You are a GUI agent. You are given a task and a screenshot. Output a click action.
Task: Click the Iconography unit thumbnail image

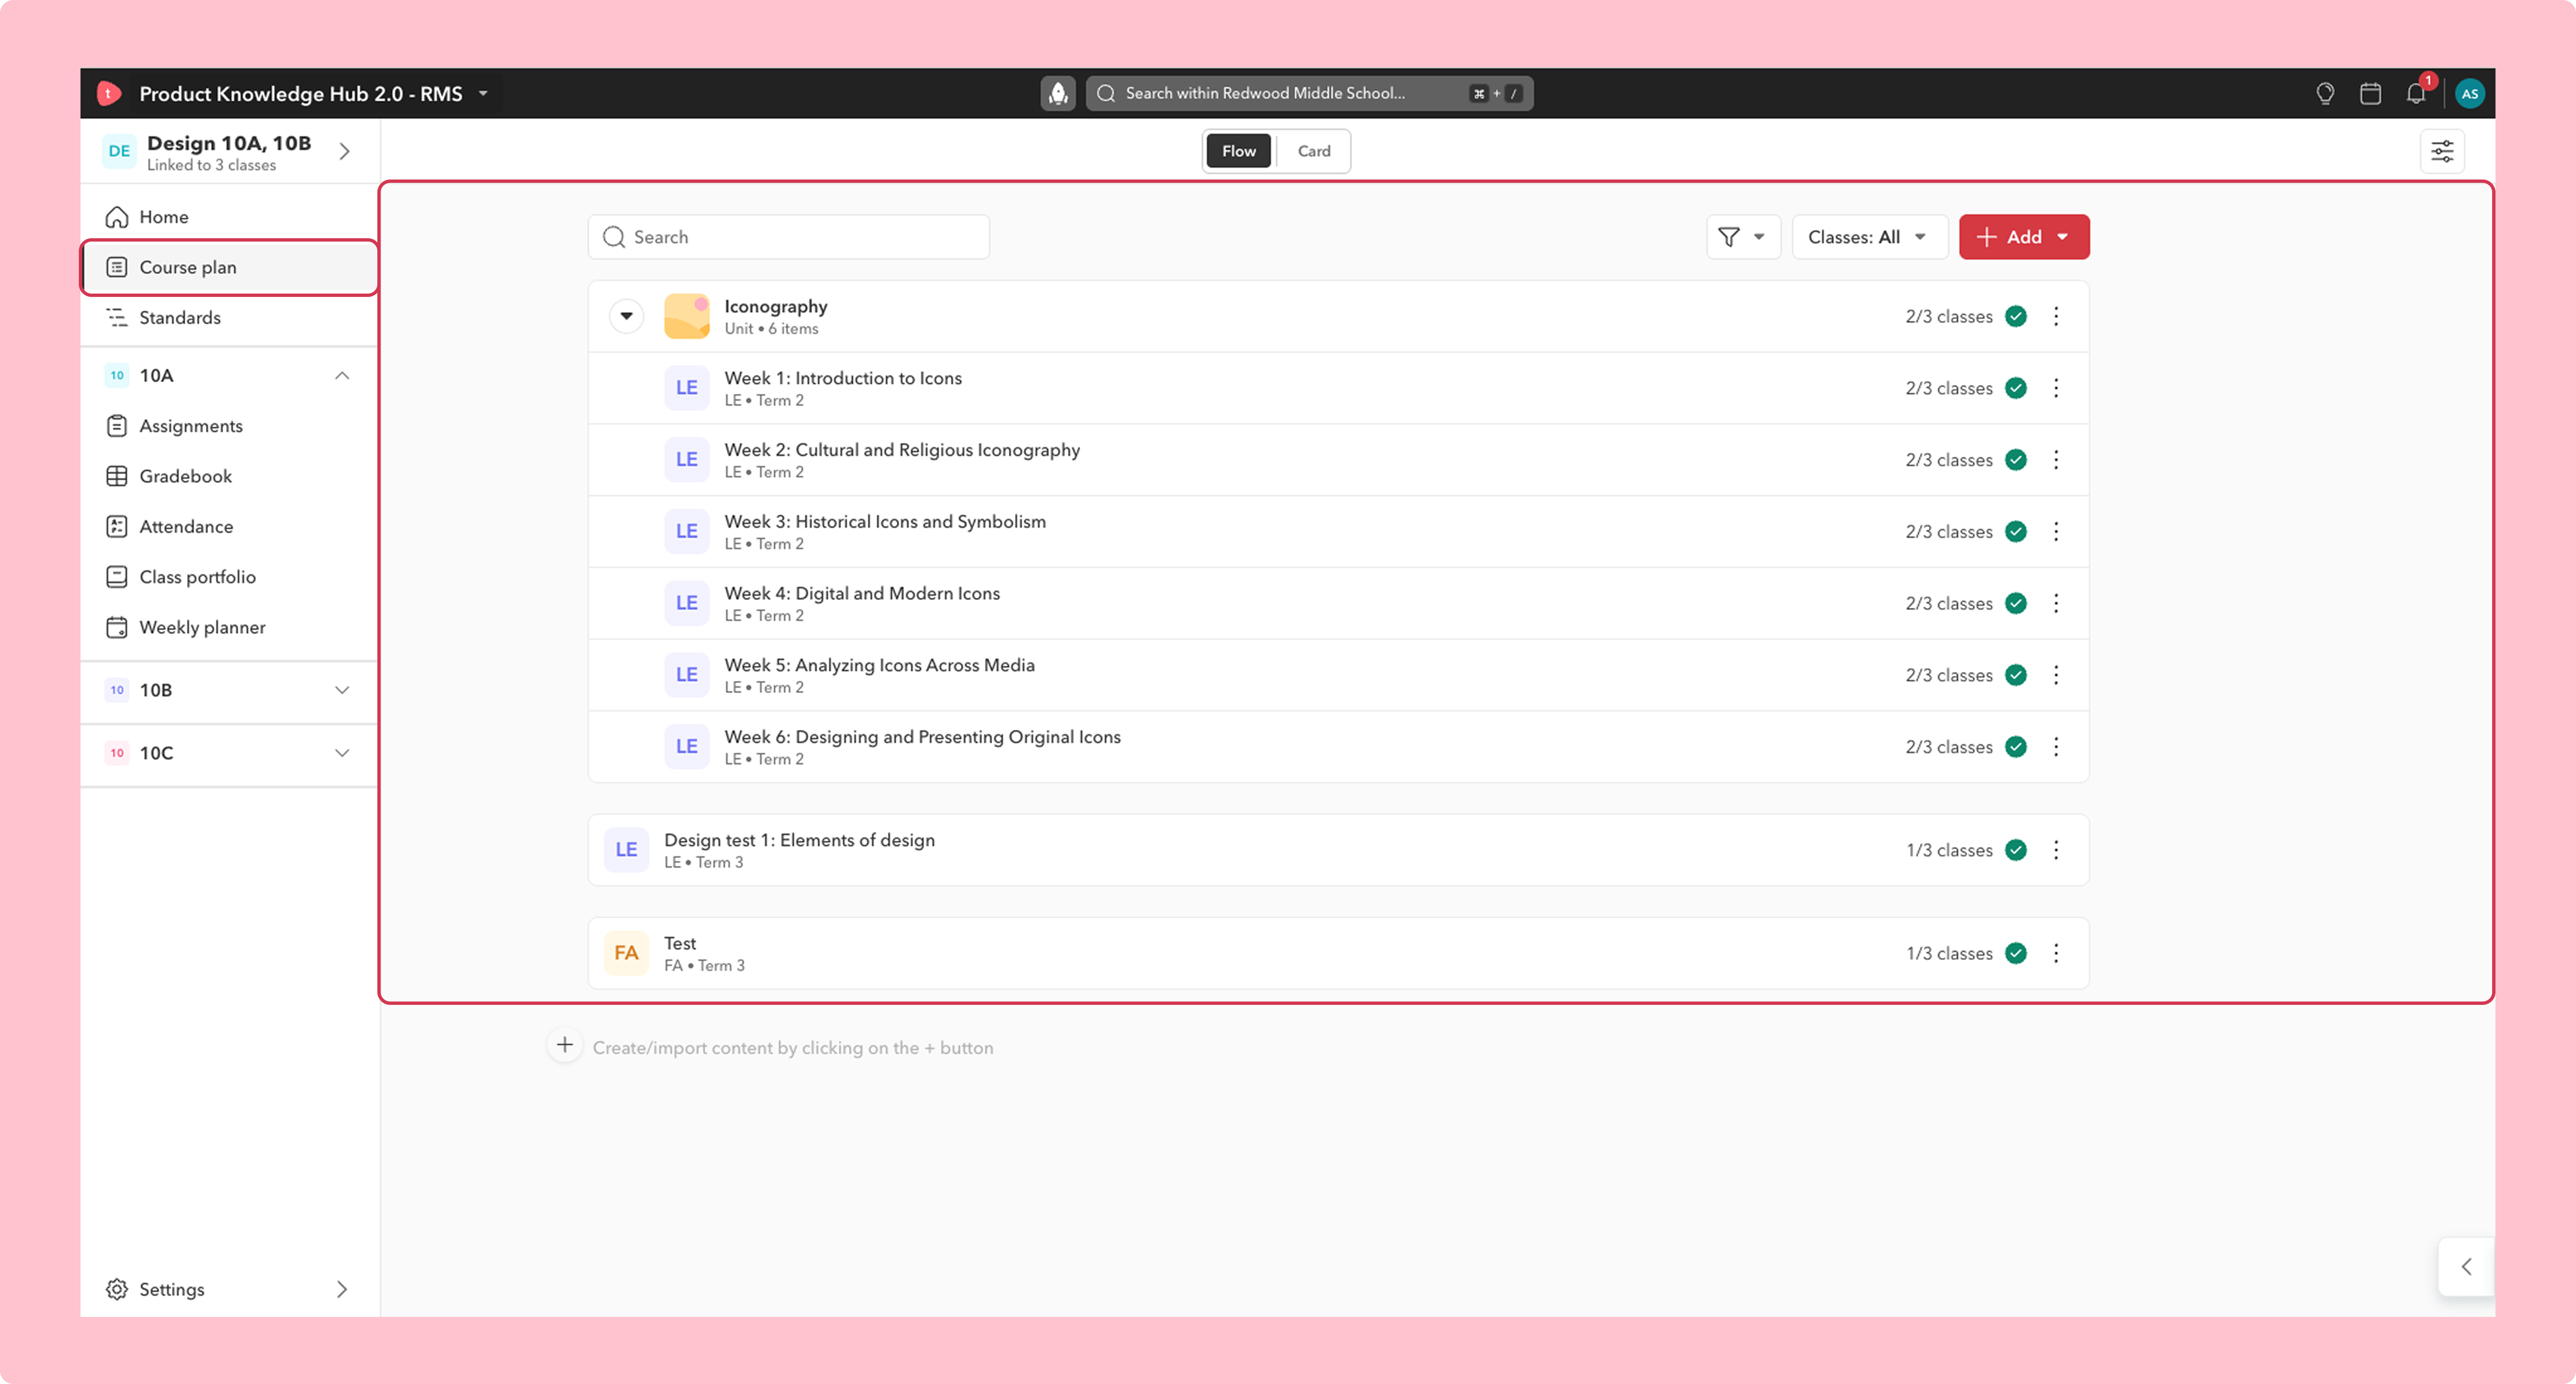click(x=687, y=316)
